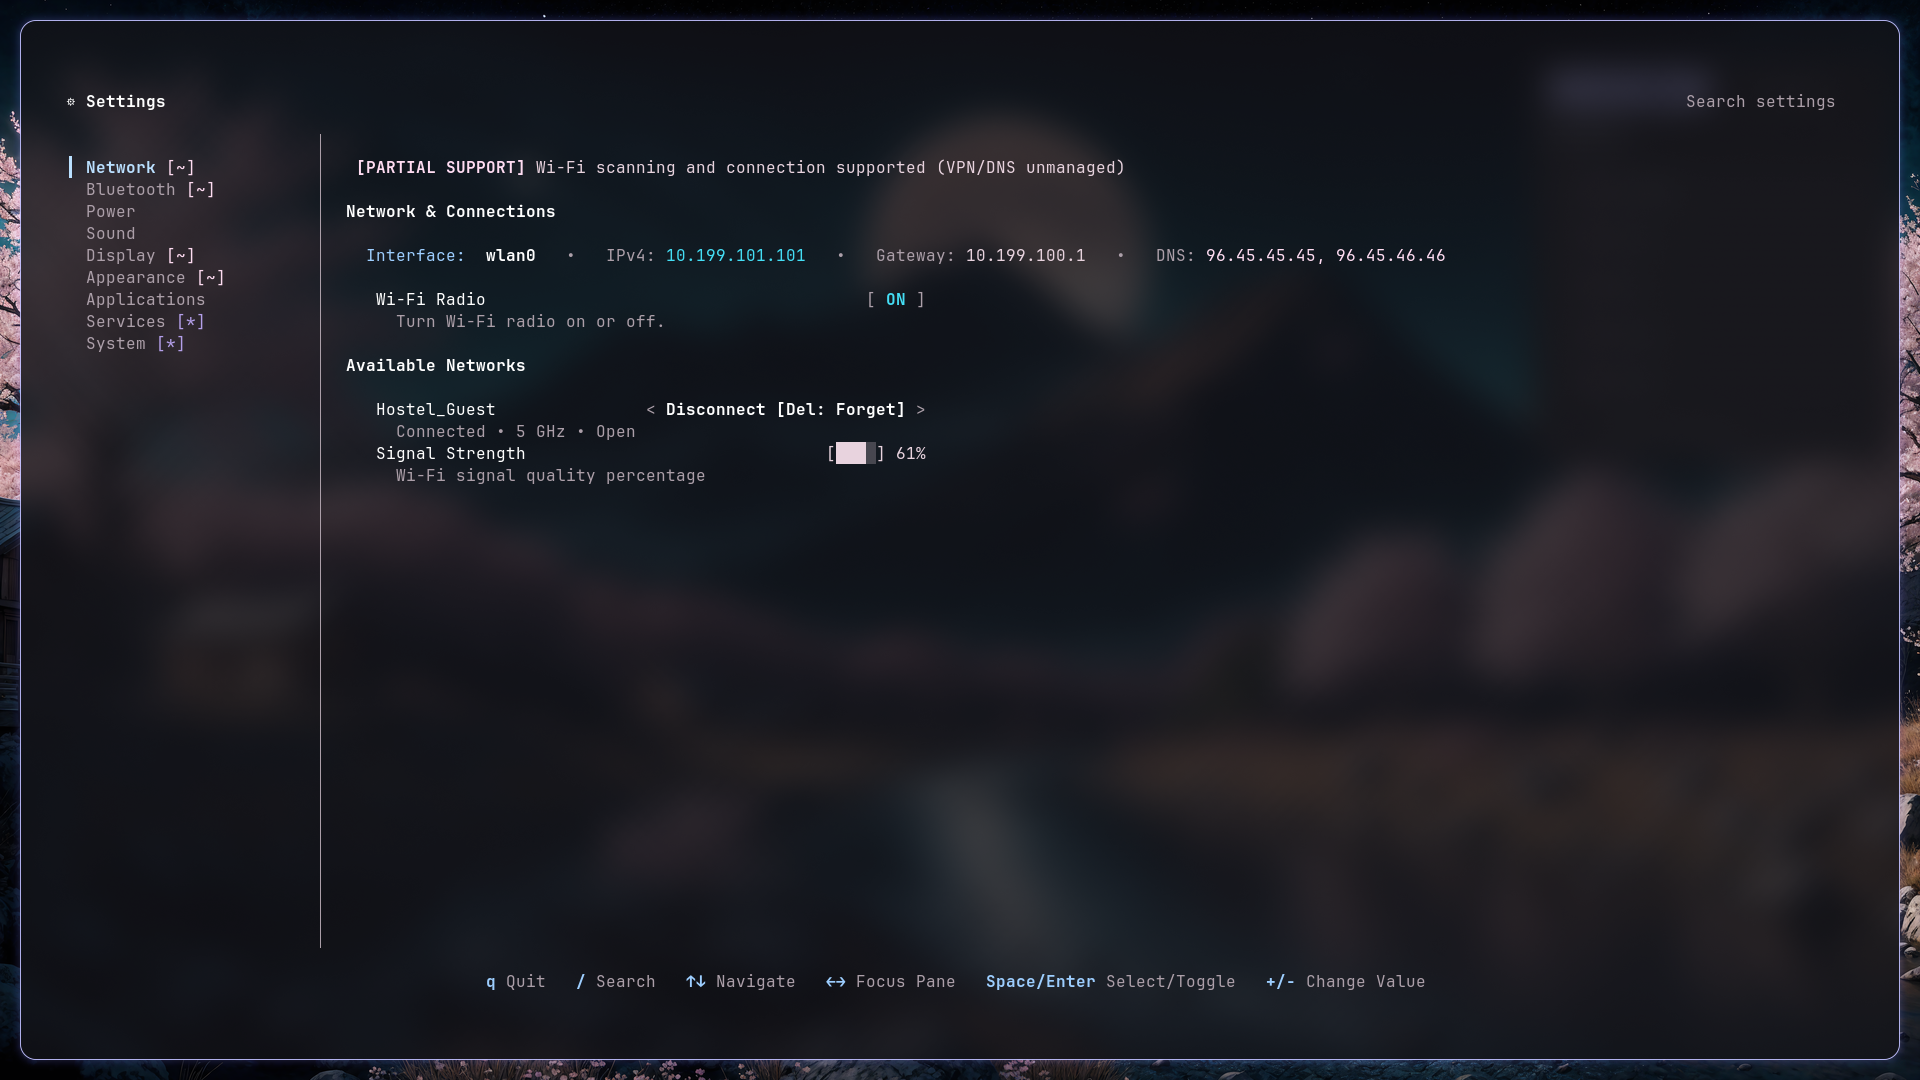Screen dimensions: 1920x1080
Task: Open the Applications category
Action: [x=145, y=300]
